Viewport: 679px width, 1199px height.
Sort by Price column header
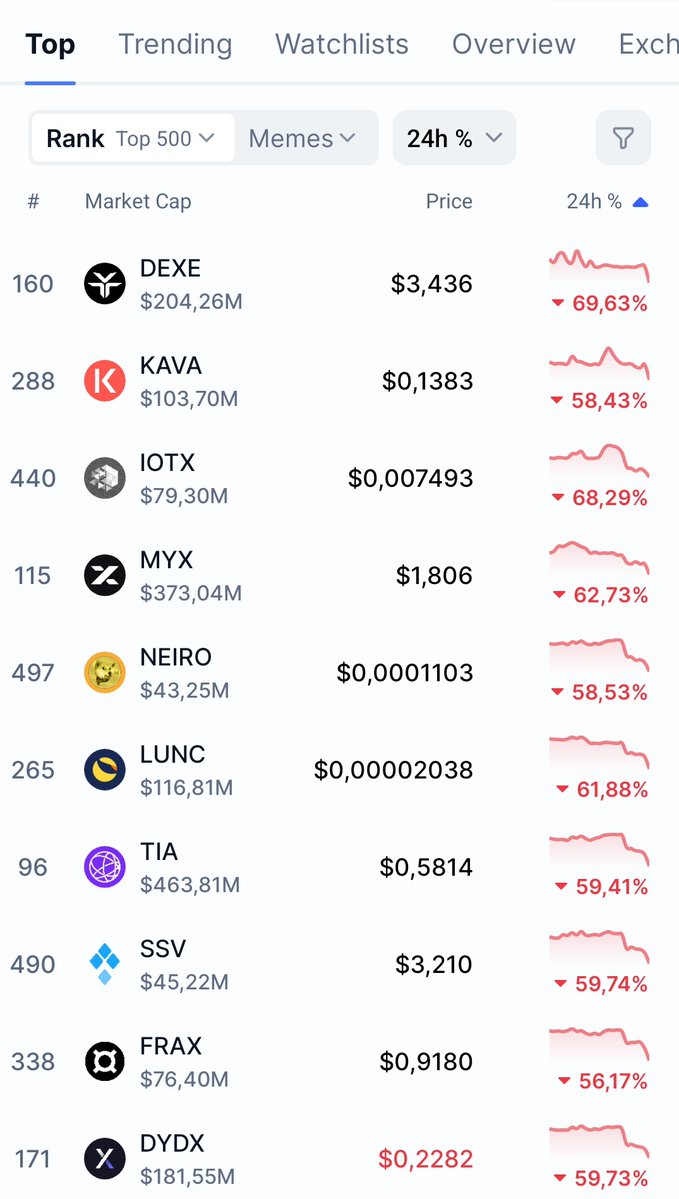tap(449, 202)
